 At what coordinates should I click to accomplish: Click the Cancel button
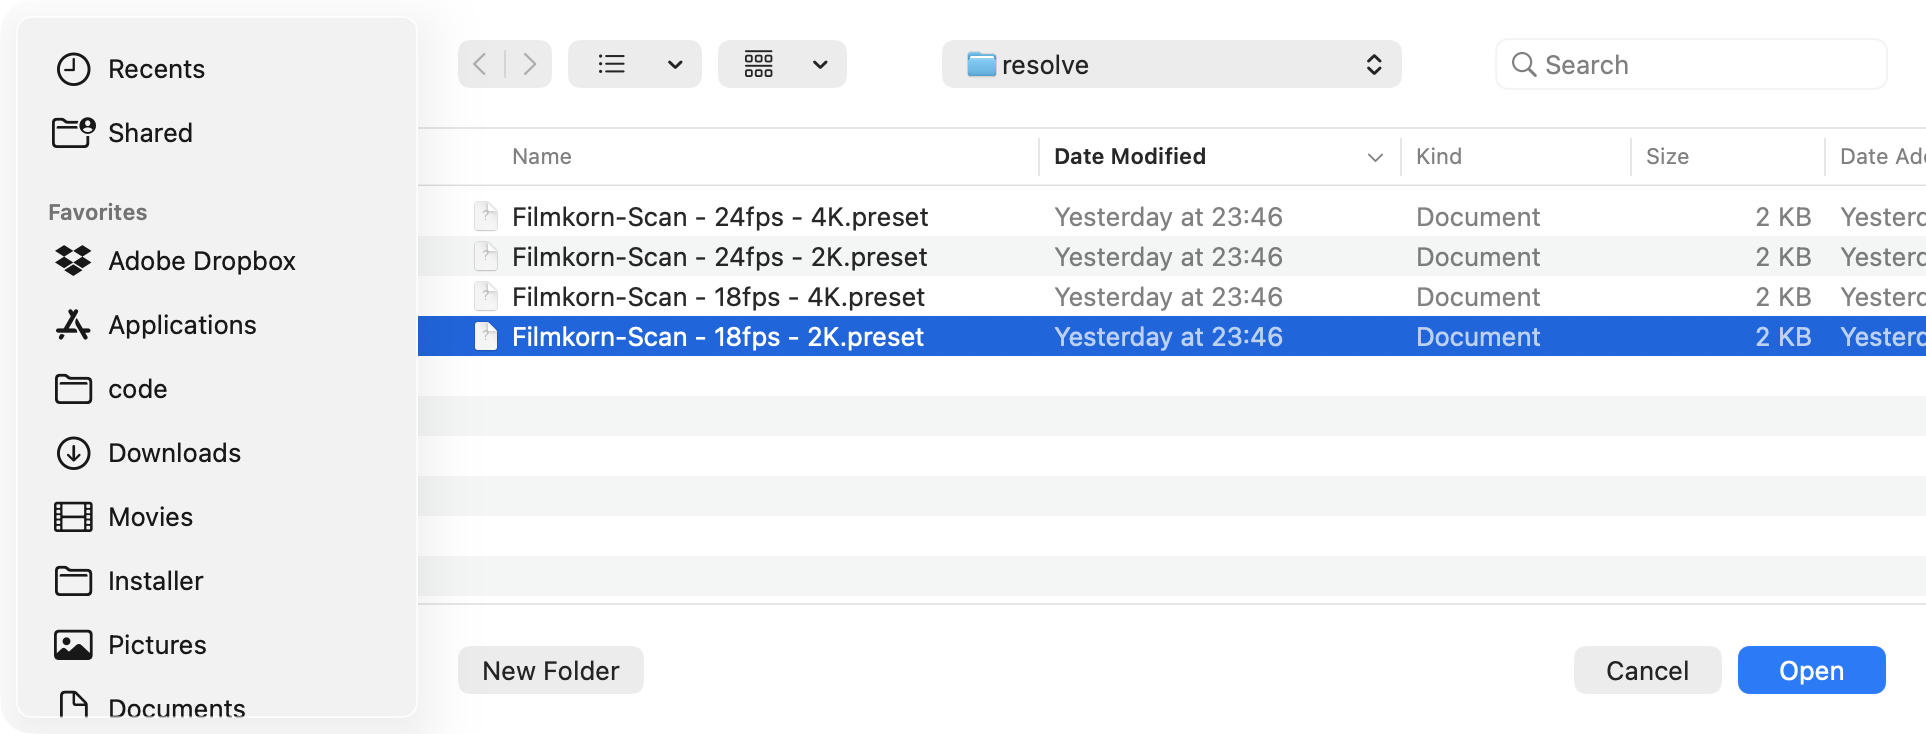1647,670
